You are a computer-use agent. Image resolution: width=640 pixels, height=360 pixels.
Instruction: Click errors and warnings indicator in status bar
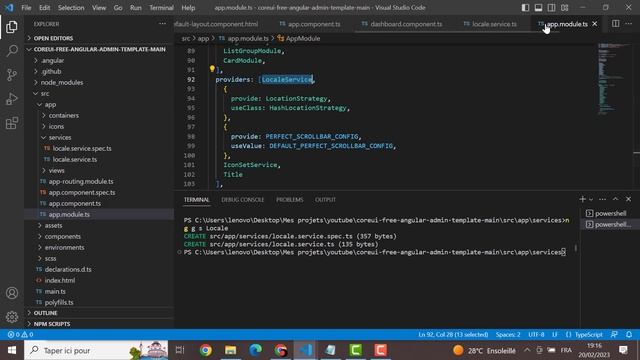coord(20,335)
